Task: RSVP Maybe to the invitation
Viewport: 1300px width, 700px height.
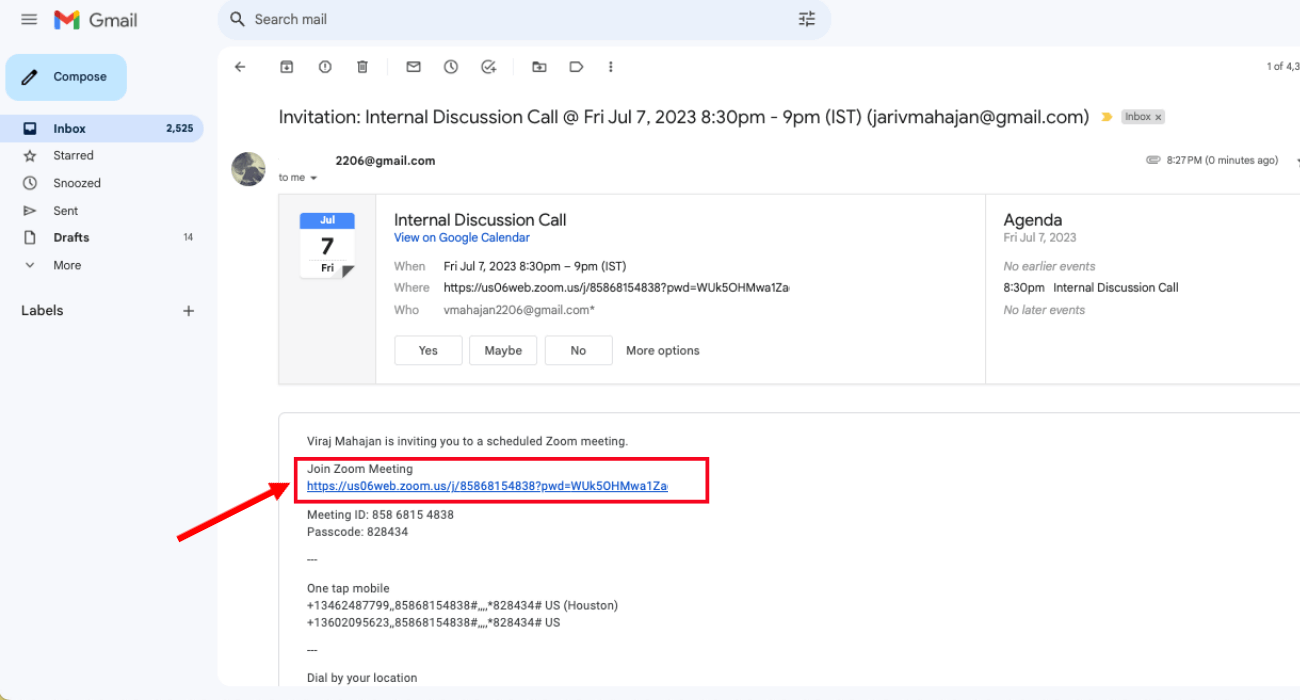Action: tap(503, 351)
